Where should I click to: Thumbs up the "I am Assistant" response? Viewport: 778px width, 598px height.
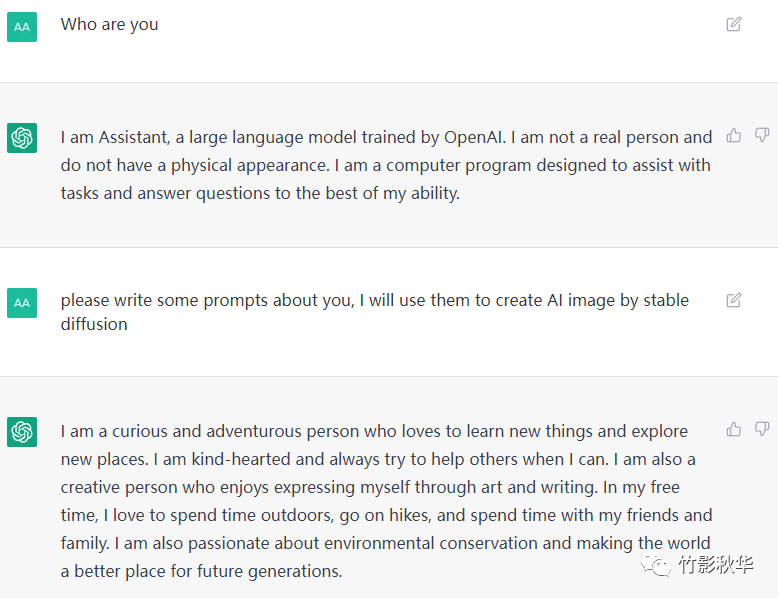[734, 135]
